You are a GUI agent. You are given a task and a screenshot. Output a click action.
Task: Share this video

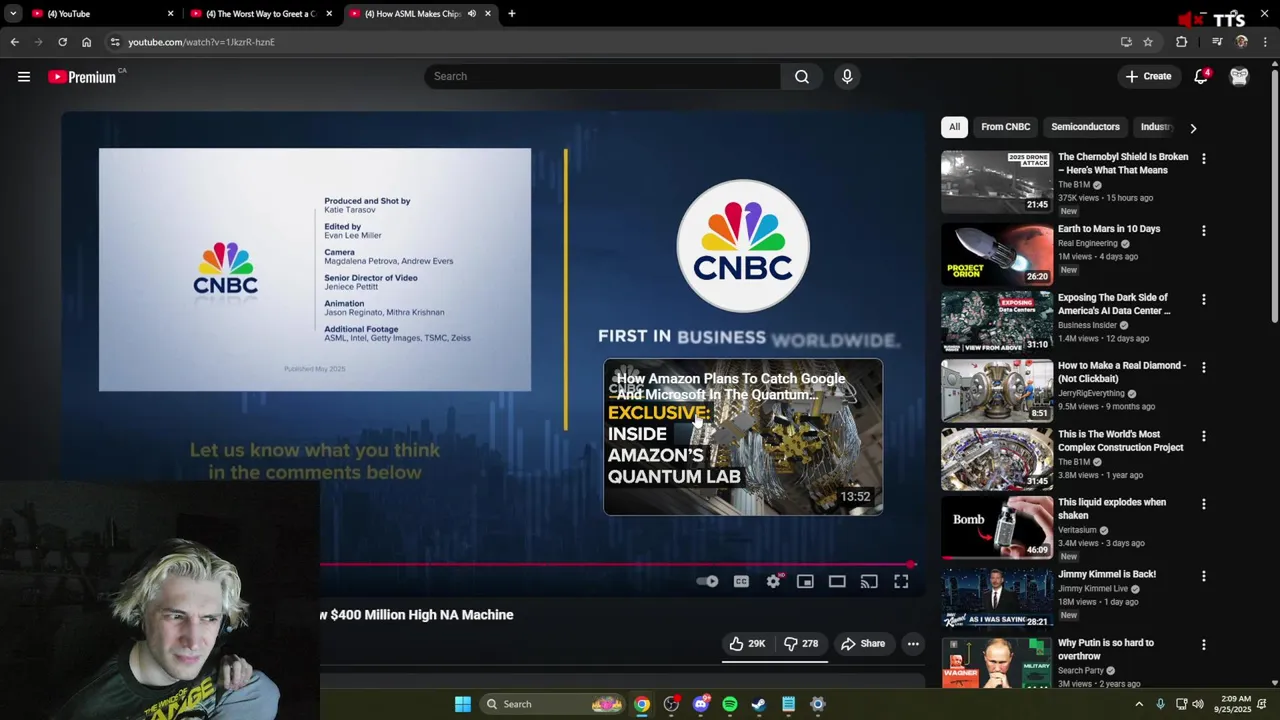pos(863,644)
